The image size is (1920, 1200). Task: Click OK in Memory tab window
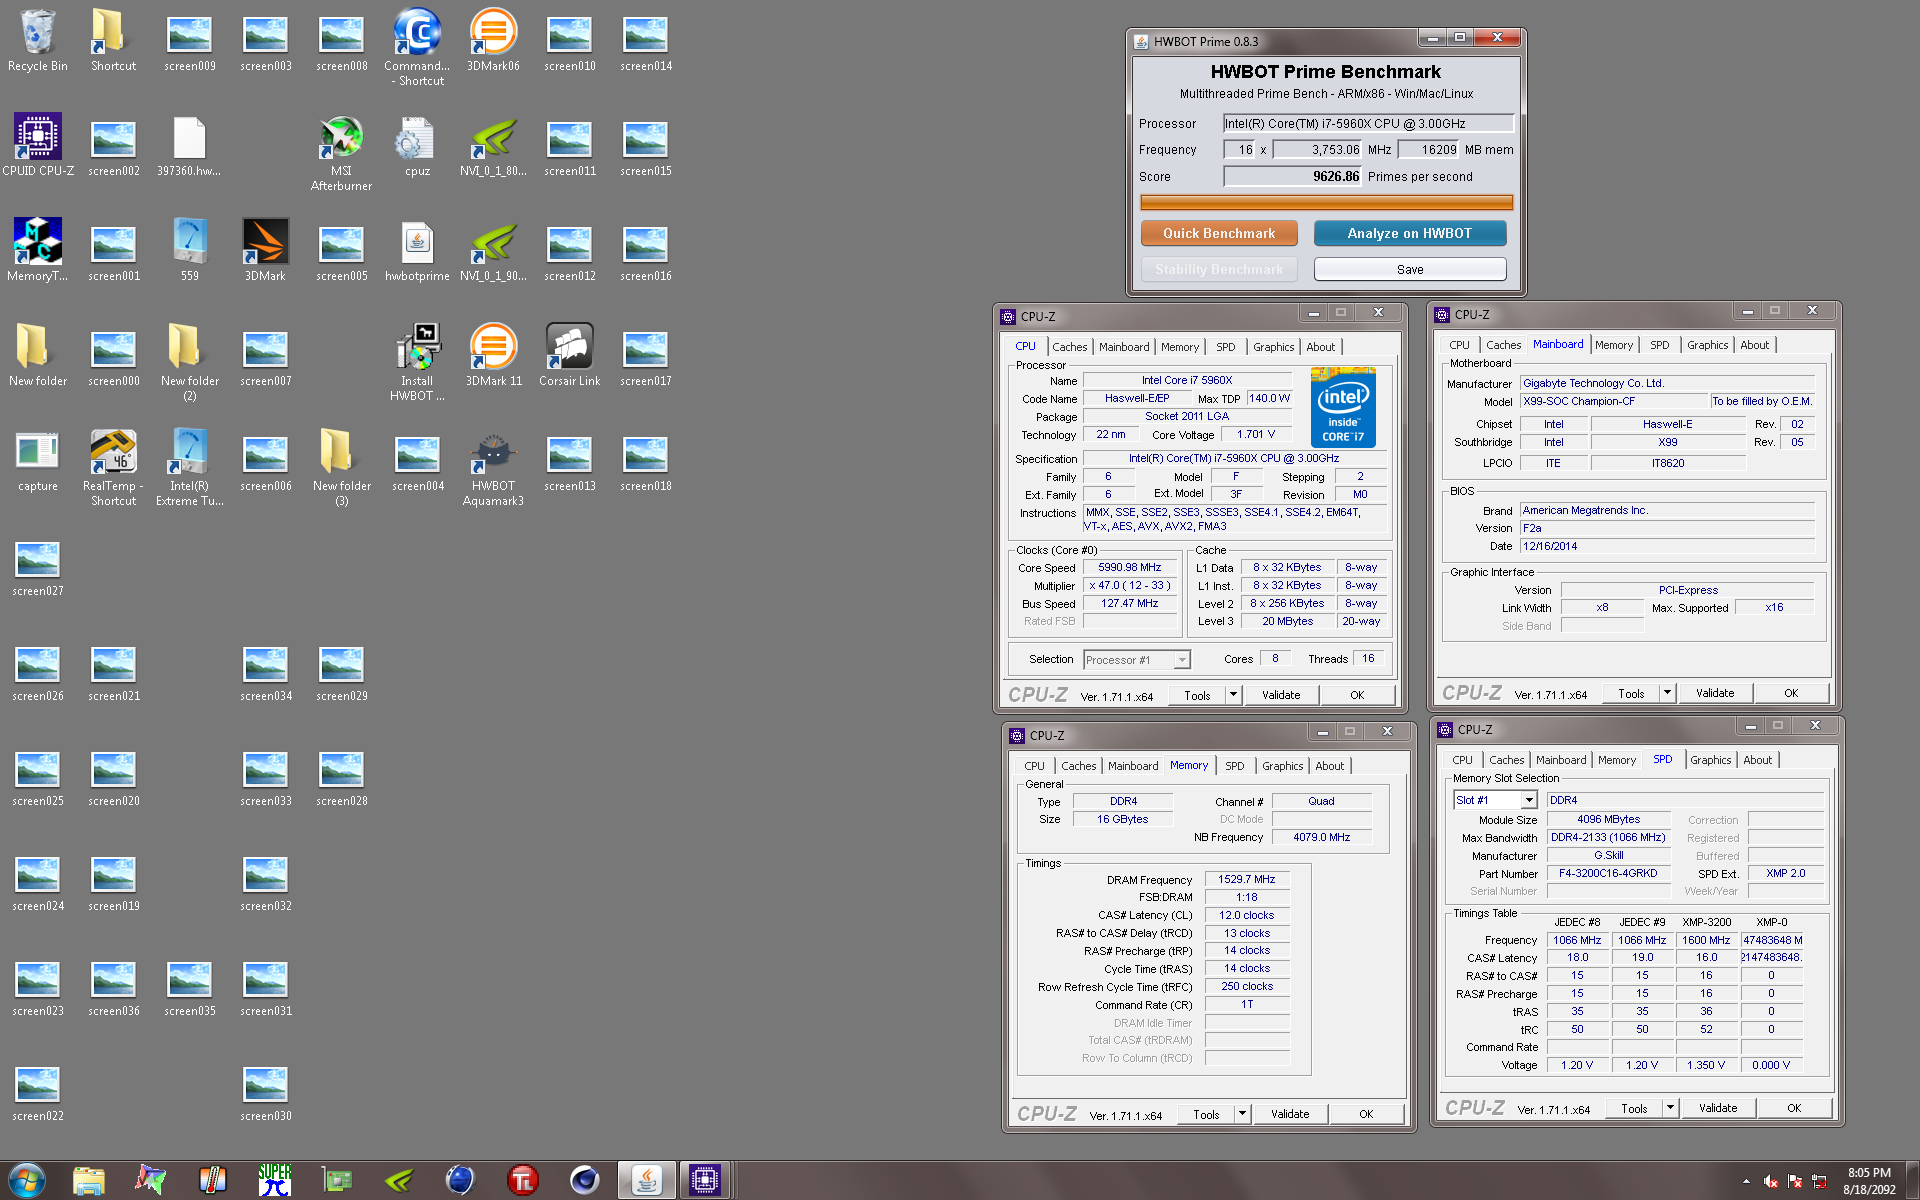pos(1366,1114)
